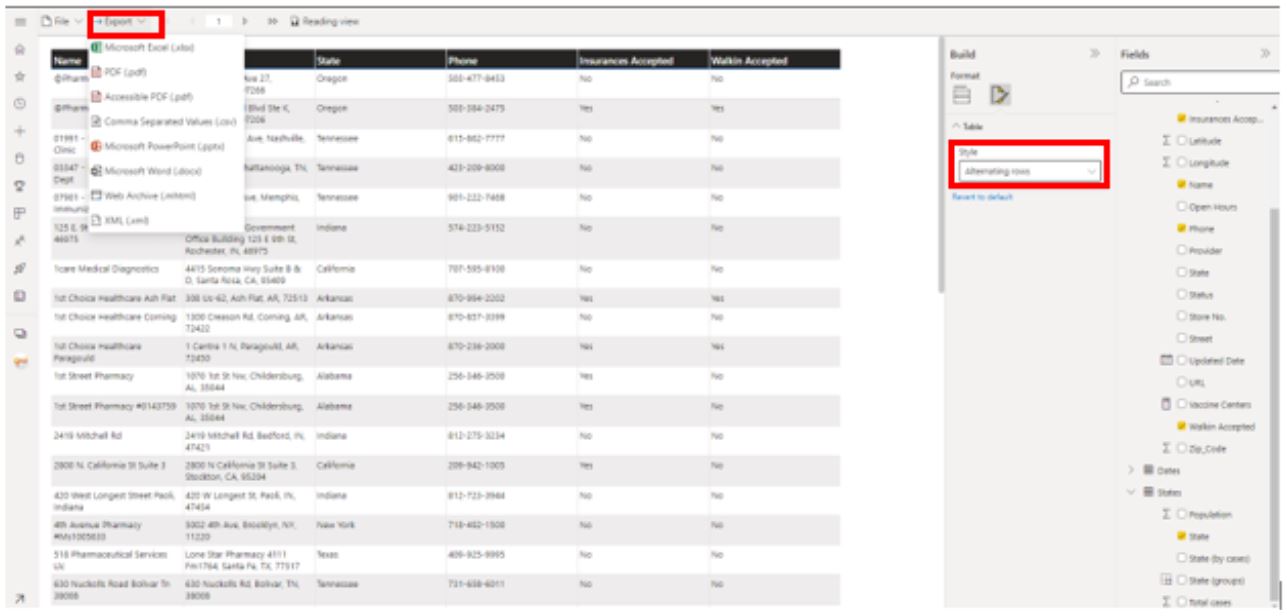Collapse the Table section in Build pane

point(955,127)
